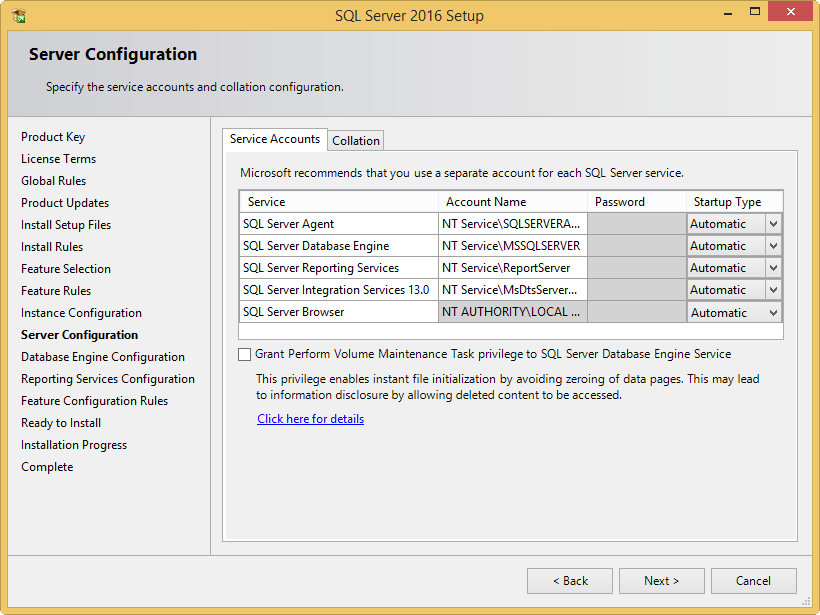
Task: Click Instance Configuration step in sidebar
Action: click(x=81, y=313)
